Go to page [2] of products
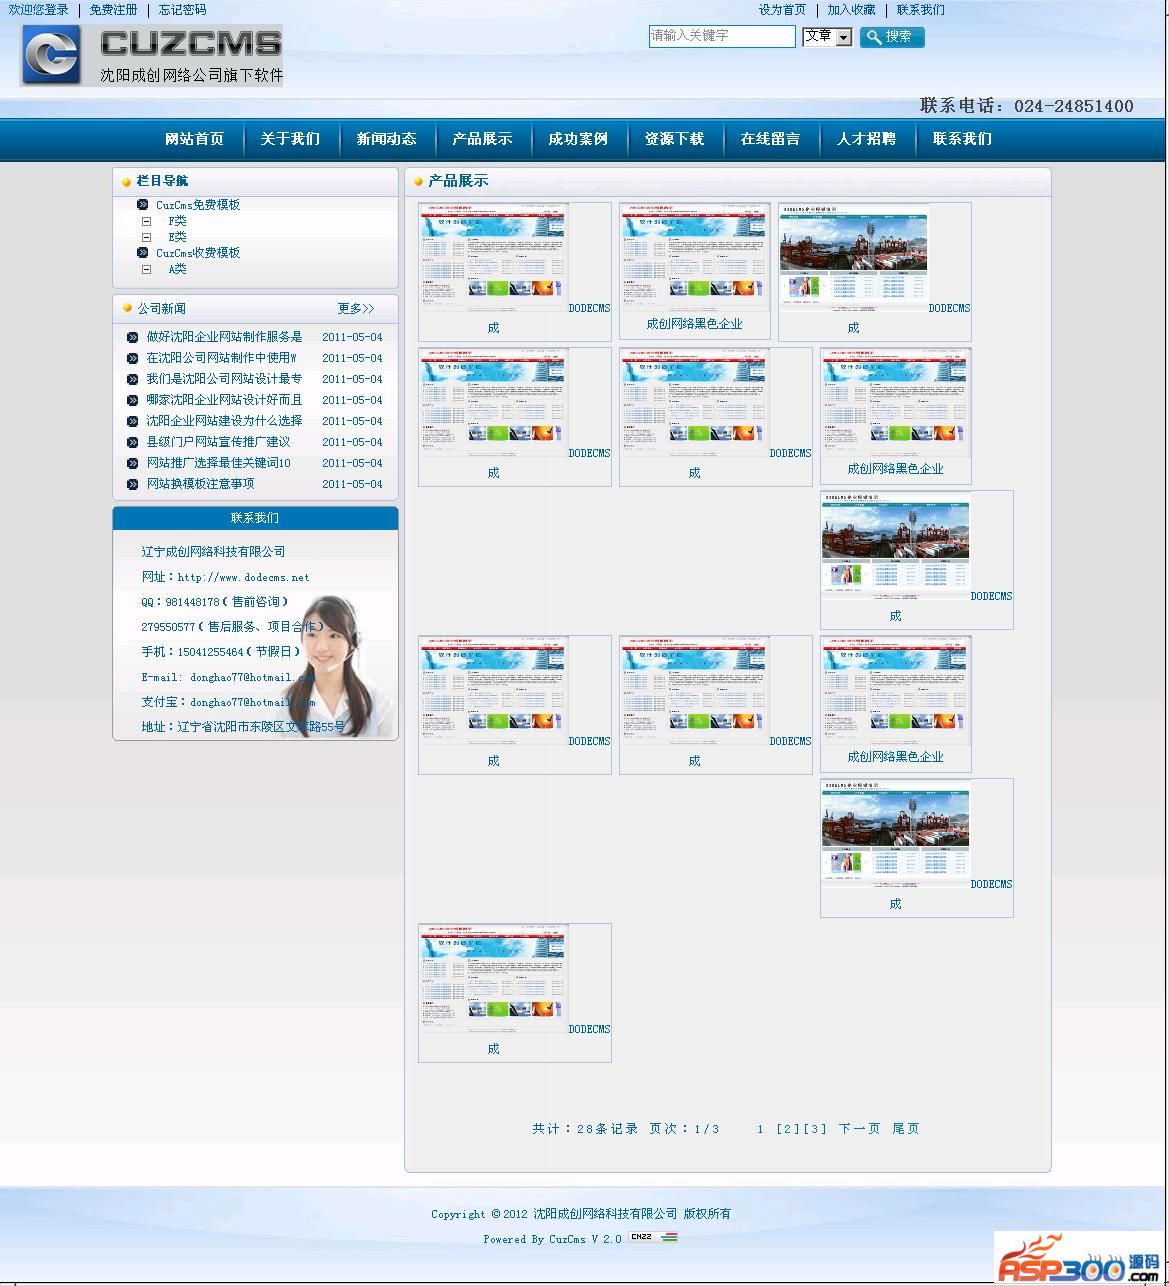1169x1286 pixels. click(788, 1129)
